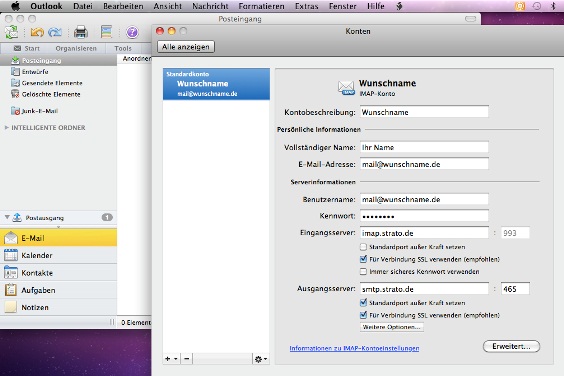Viewport: 564px width, 376px height.
Task: Open the Ansicht menu
Action: (x=168, y=6)
